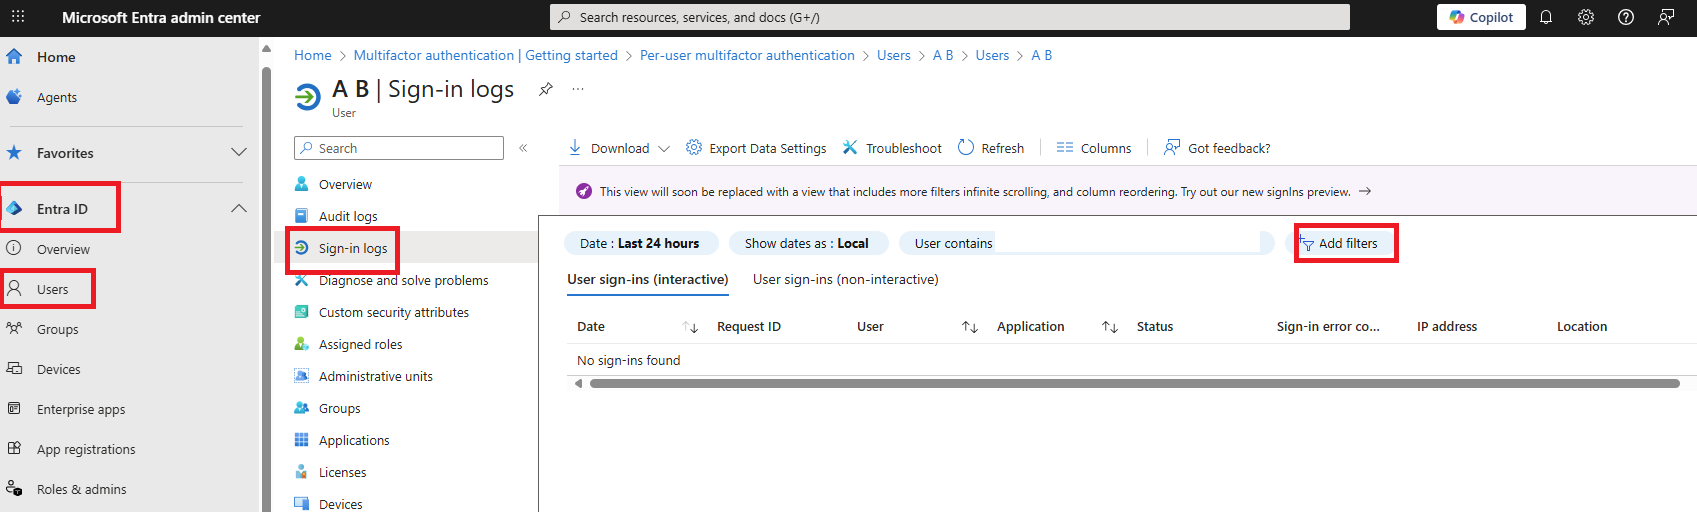This screenshot has width=1697, height=512.
Task: Open Export Data Settings
Action: tap(756, 148)
